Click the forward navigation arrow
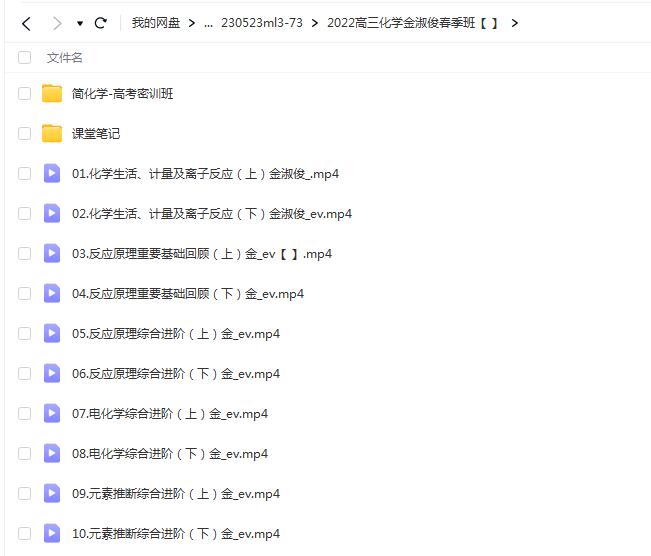The width and height of the screenshot is (651, 556). 57,23
